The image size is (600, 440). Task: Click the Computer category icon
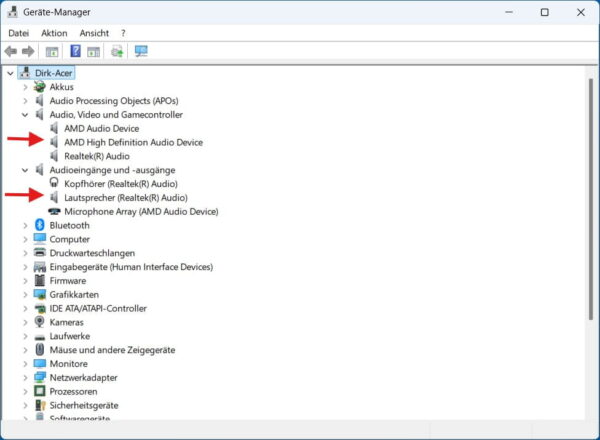(x=39, y=239)
